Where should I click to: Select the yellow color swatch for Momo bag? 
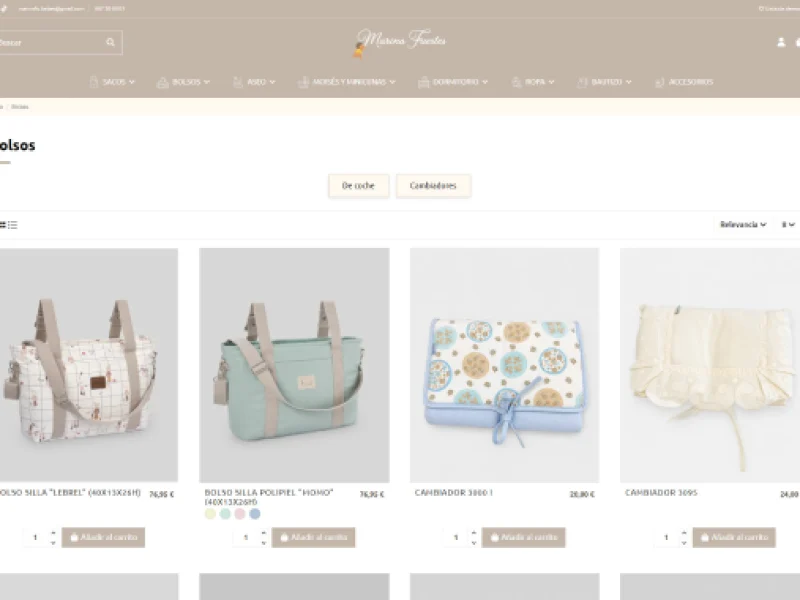coord(210,514)
